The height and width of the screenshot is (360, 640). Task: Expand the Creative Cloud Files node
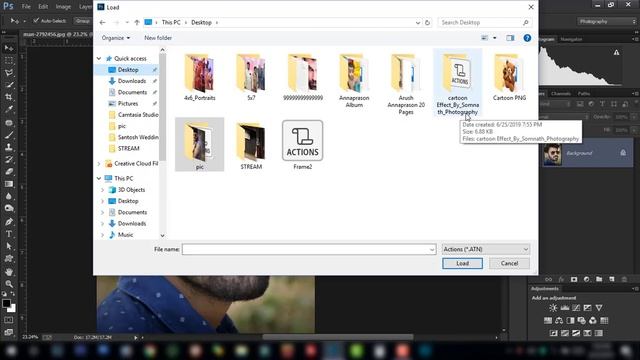[99, 164]
